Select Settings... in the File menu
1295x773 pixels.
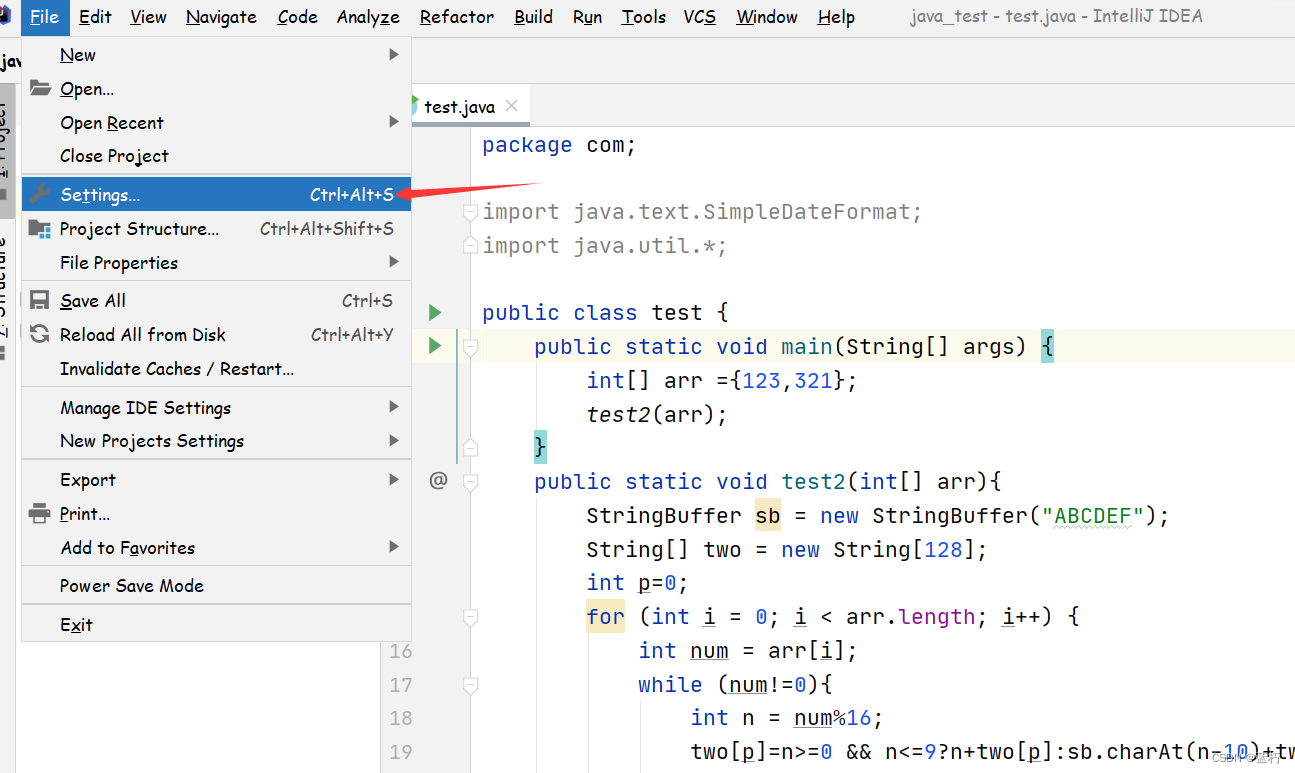pos(216,194)
